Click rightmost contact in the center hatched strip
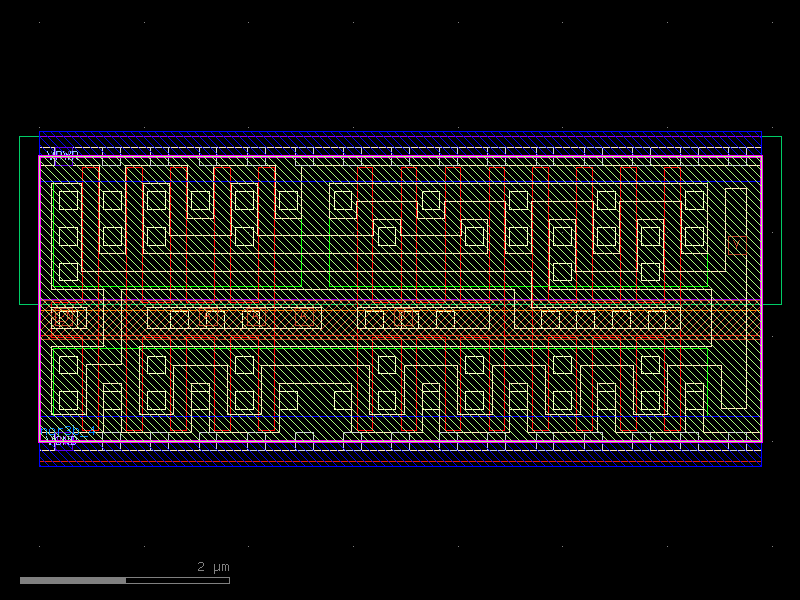This screenshot has width=800, height=600. point(657,319)
